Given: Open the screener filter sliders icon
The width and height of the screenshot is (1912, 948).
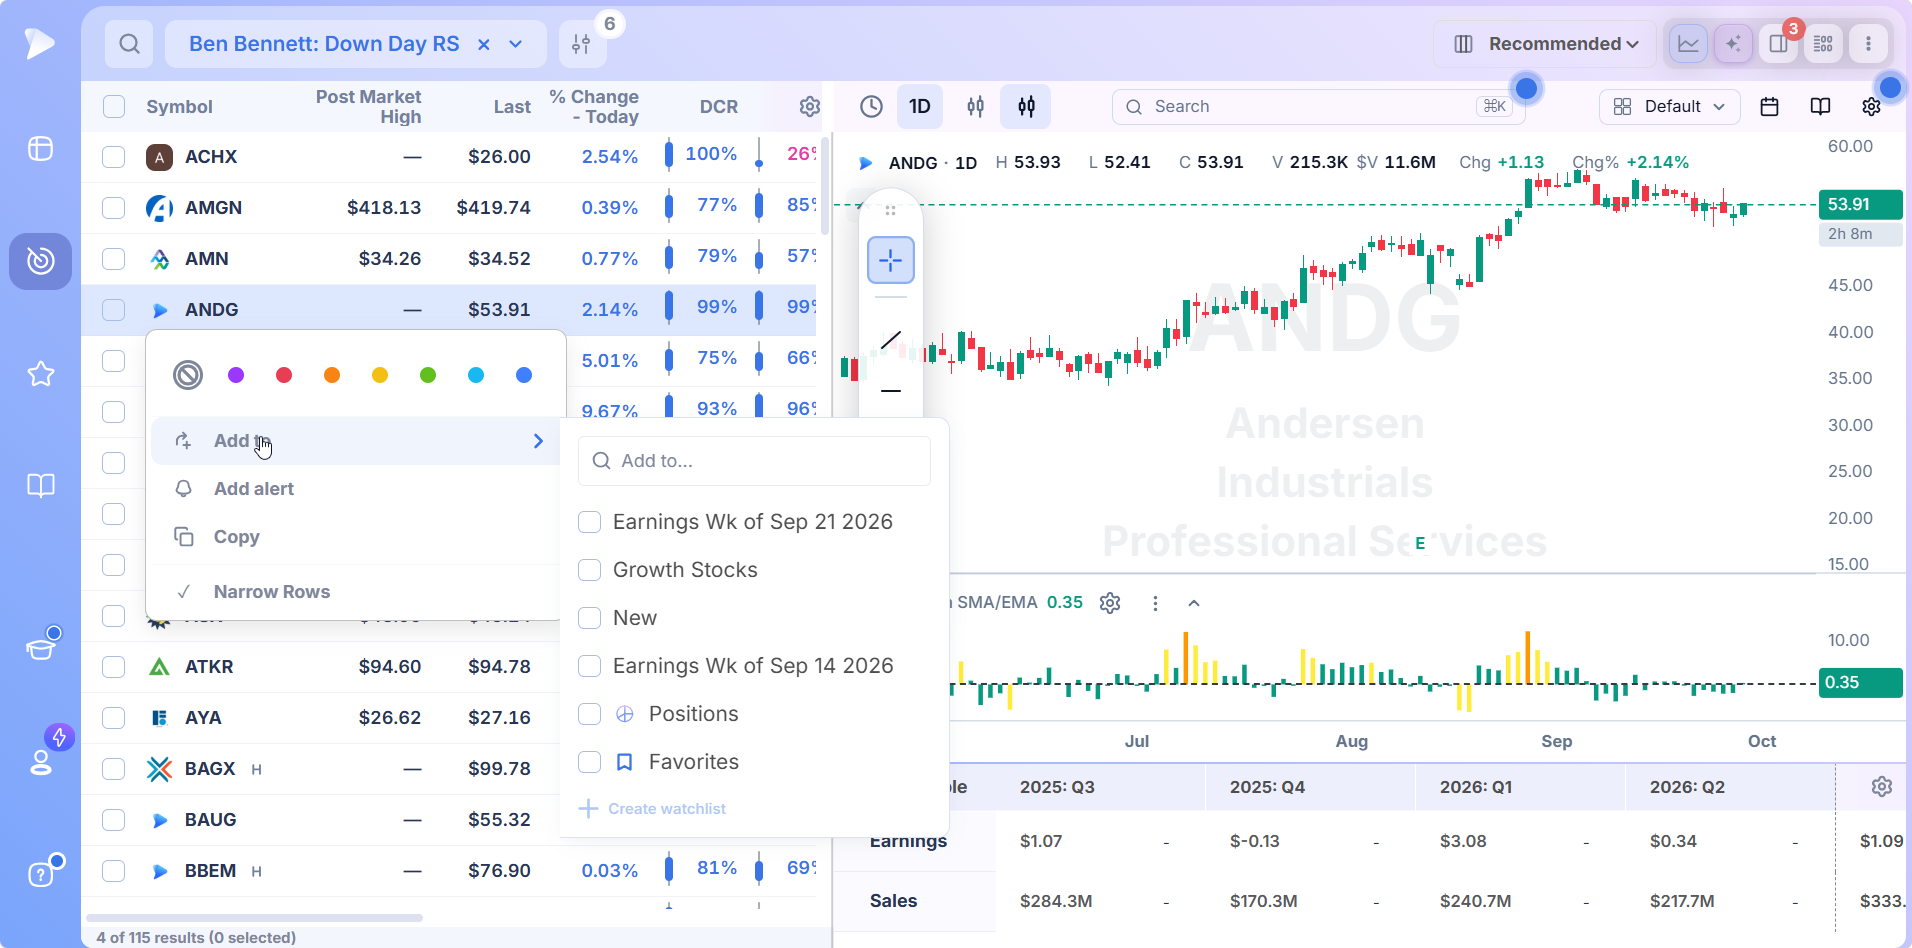Looking at the screenshot, I should [581, 44].
